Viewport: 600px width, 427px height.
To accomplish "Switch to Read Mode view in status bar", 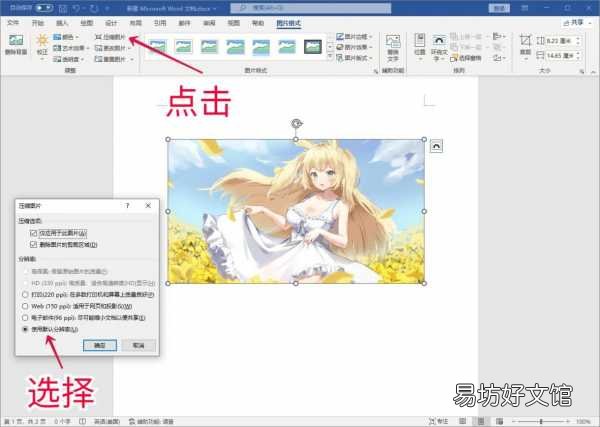I will 463,421.
